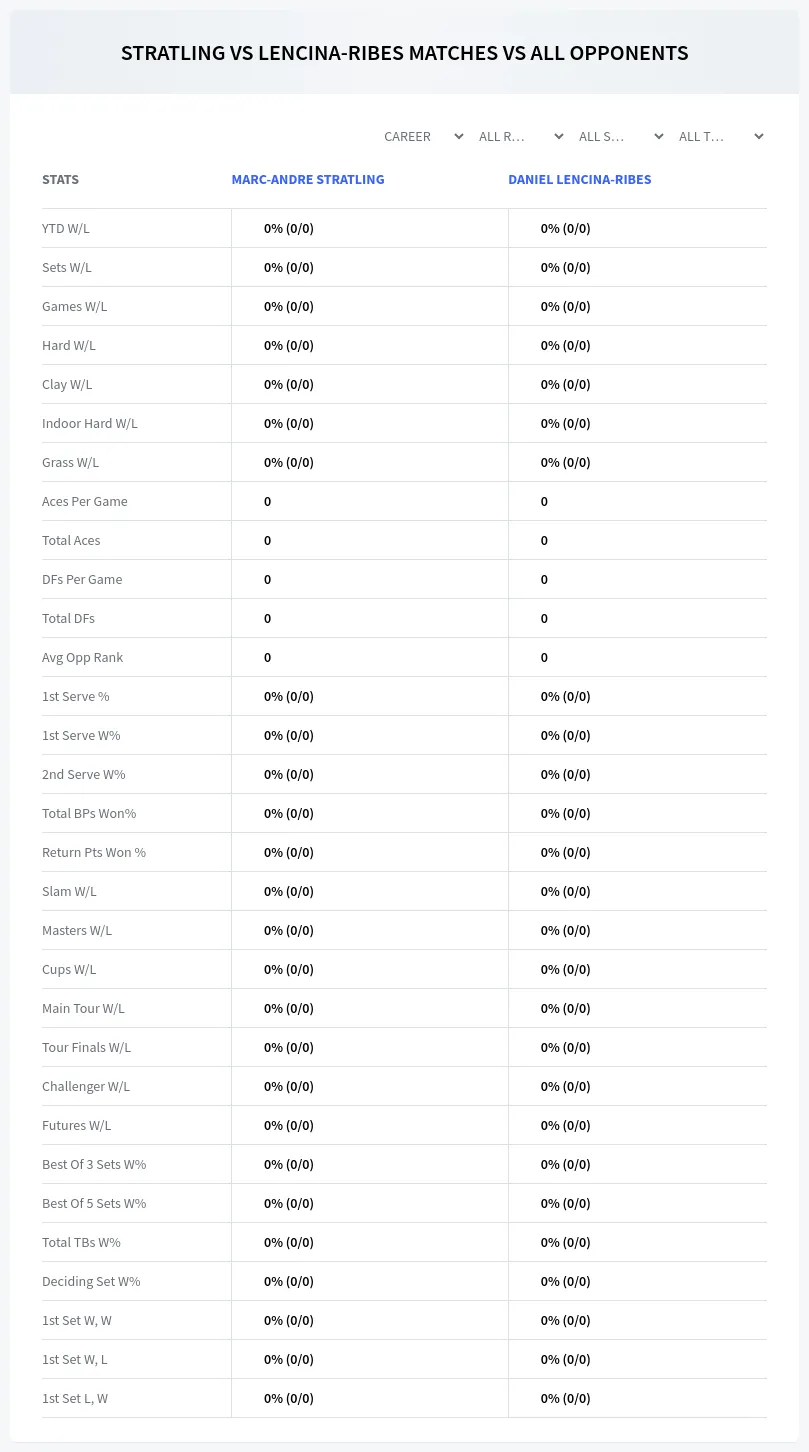
Task: Click the chevron arrow beside CAREER
Action: [x=458, y=136]
